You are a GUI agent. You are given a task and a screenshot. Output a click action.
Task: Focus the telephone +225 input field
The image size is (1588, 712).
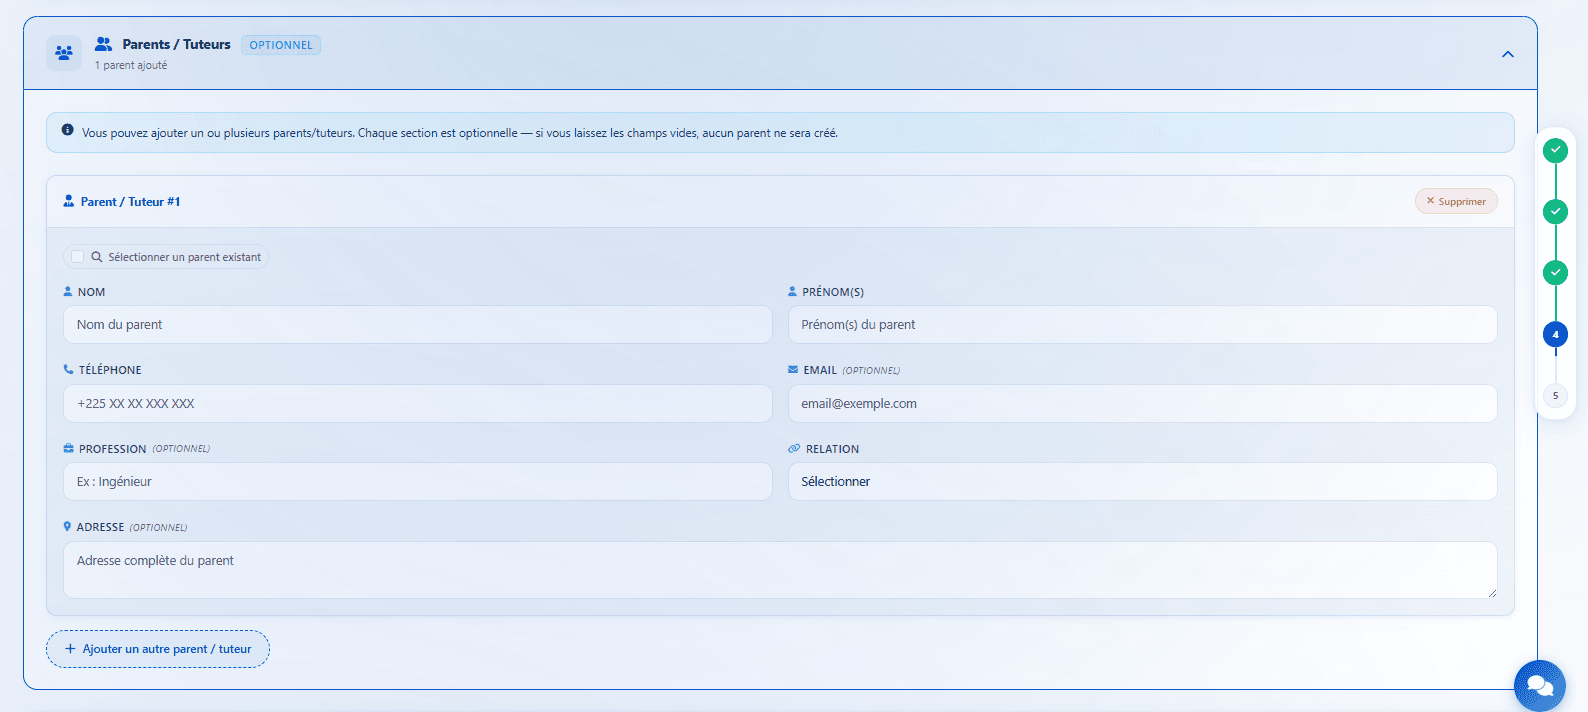coord(418,404)
